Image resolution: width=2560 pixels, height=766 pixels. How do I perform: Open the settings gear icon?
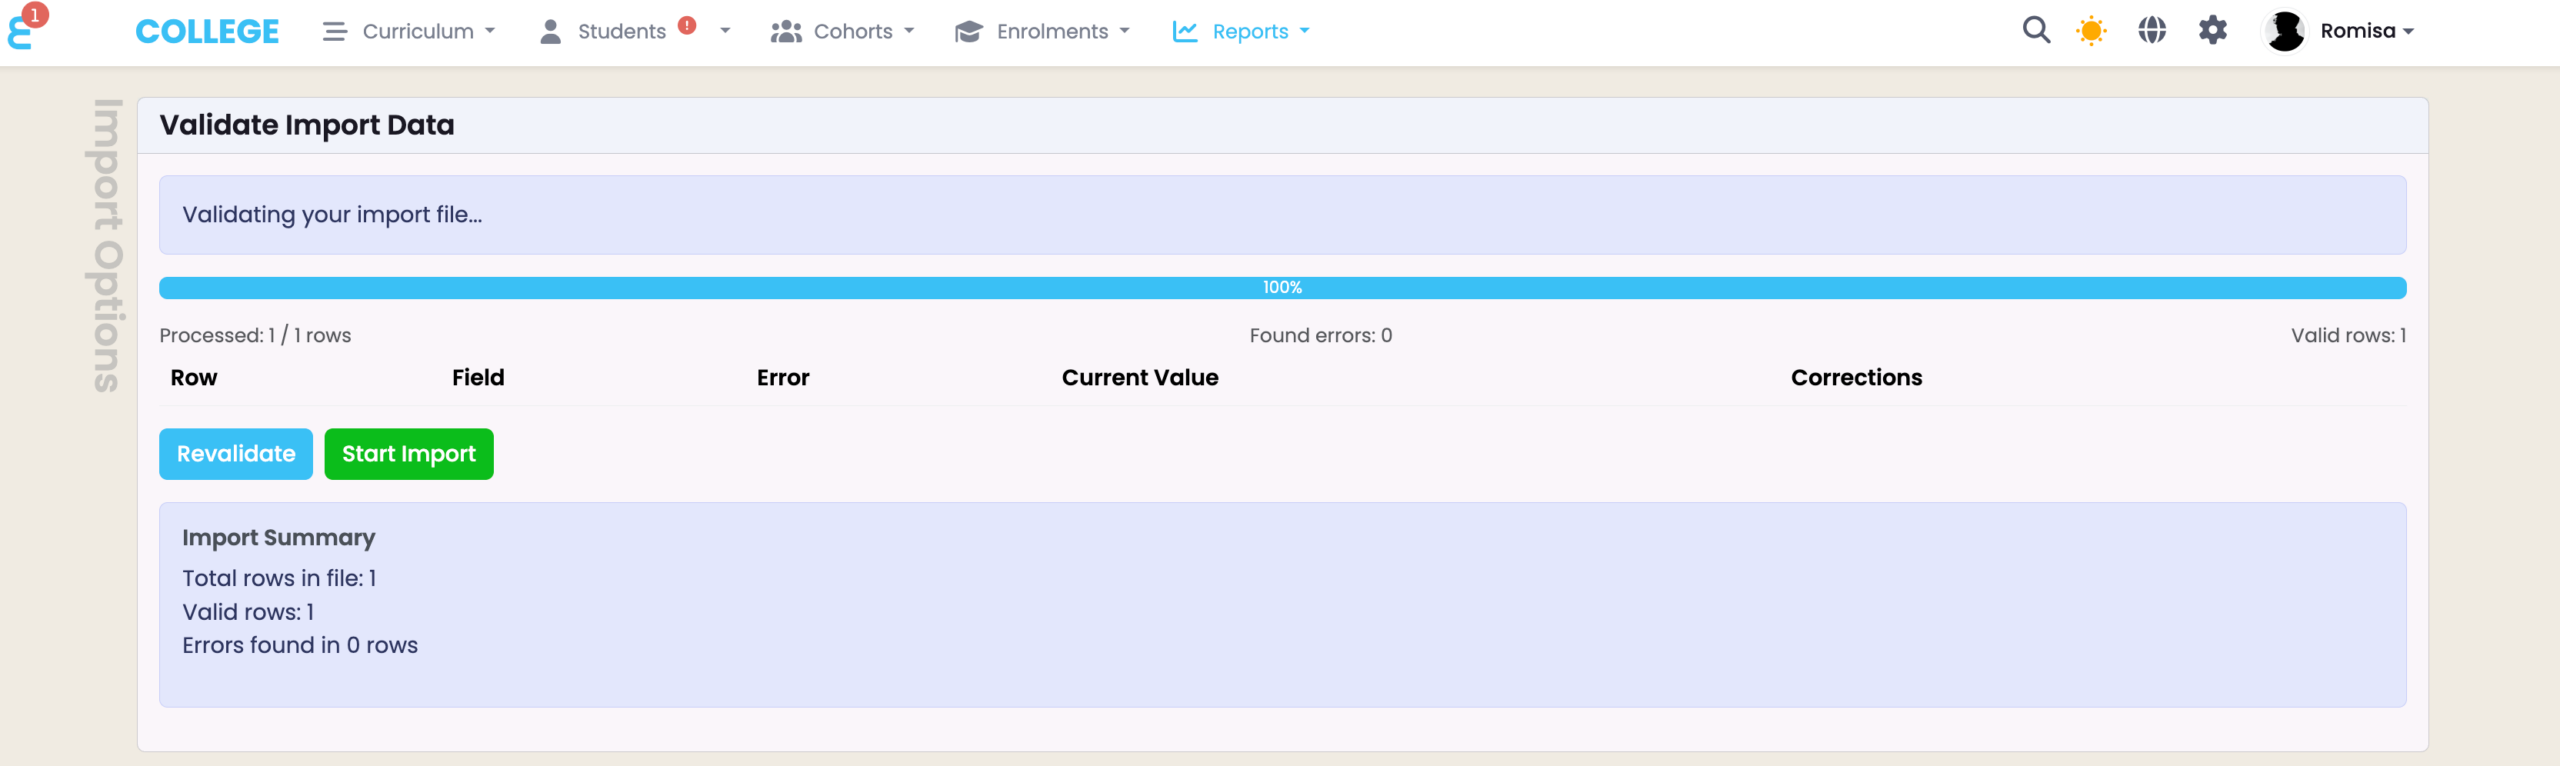[2213, 31]
